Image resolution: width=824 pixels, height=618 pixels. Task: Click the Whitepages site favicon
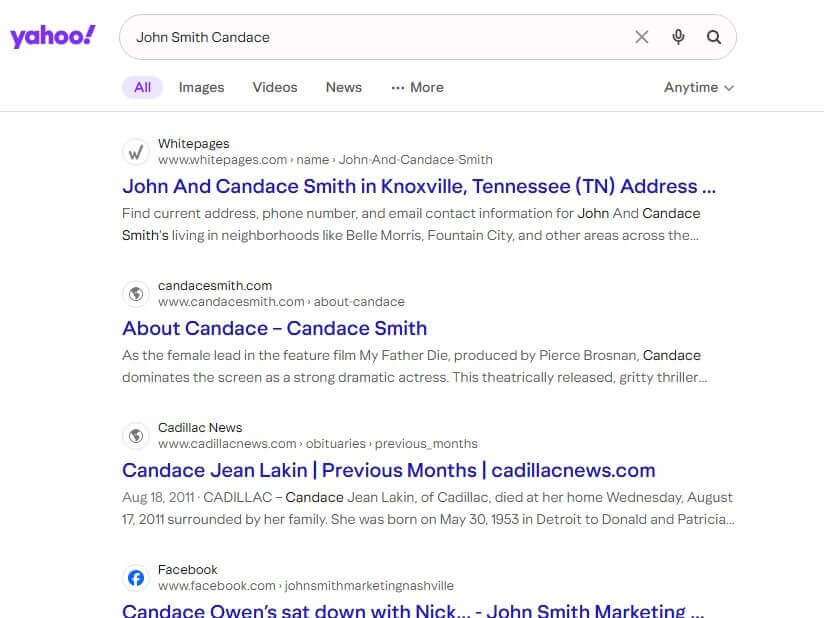pos(135,152)
